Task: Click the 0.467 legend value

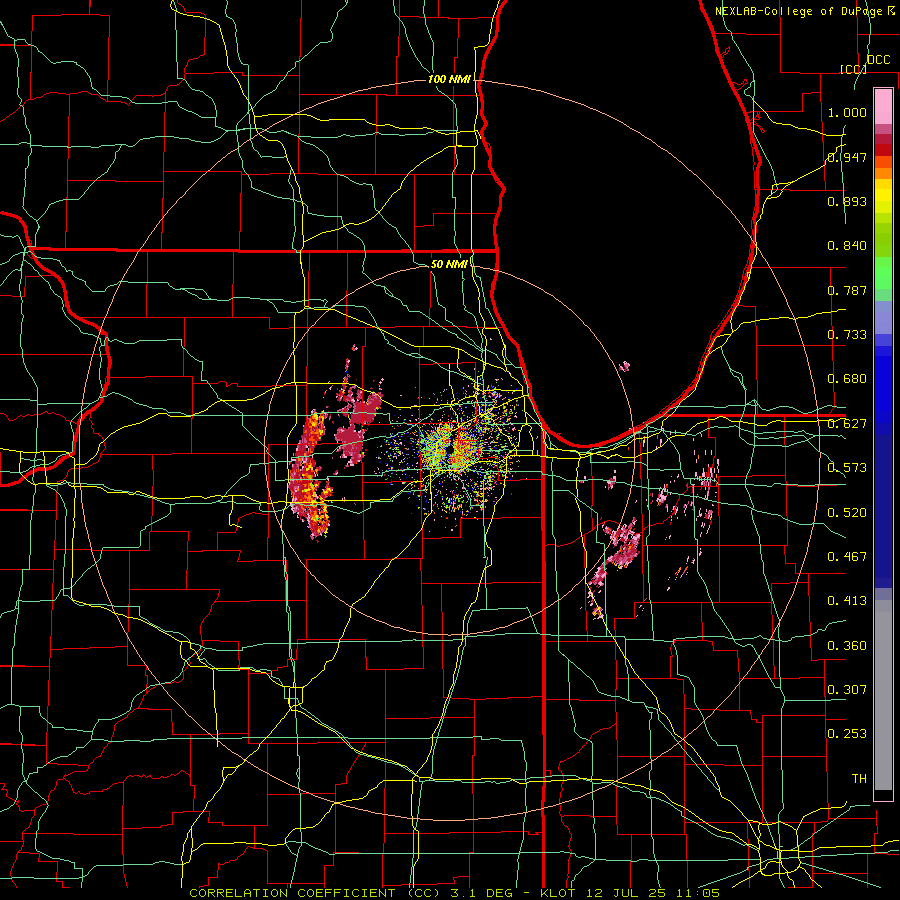Action: [x=847, y=557]
